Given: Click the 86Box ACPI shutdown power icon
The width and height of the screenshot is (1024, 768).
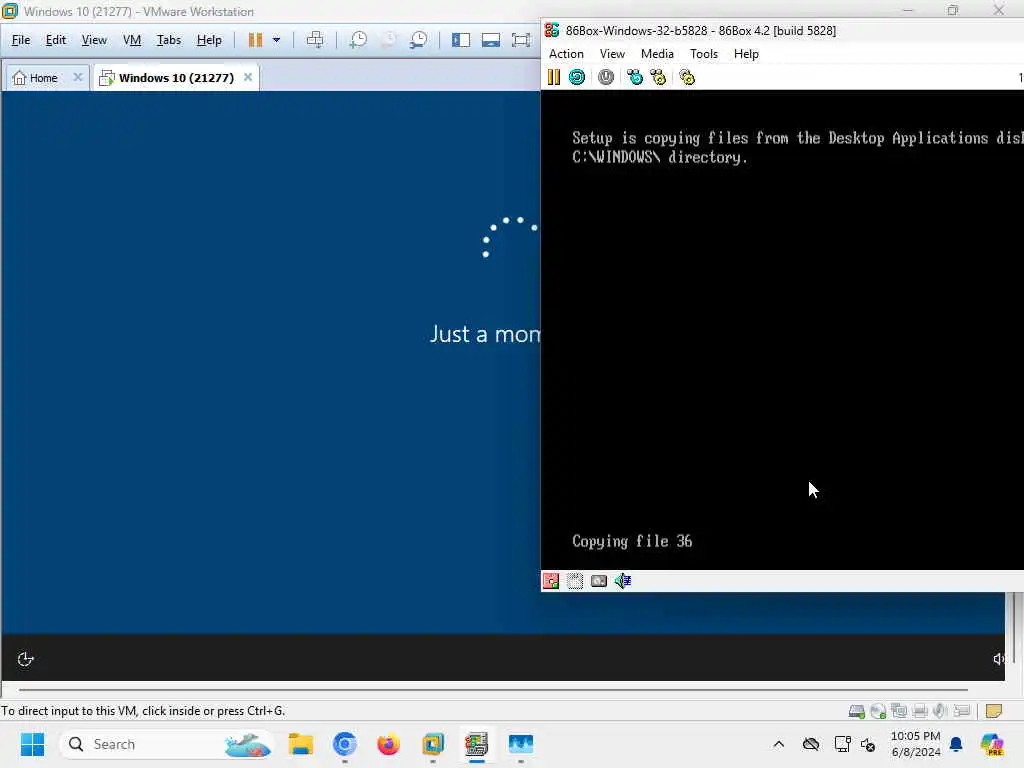Looking at the screenshot, I should (x=606, y=77).
